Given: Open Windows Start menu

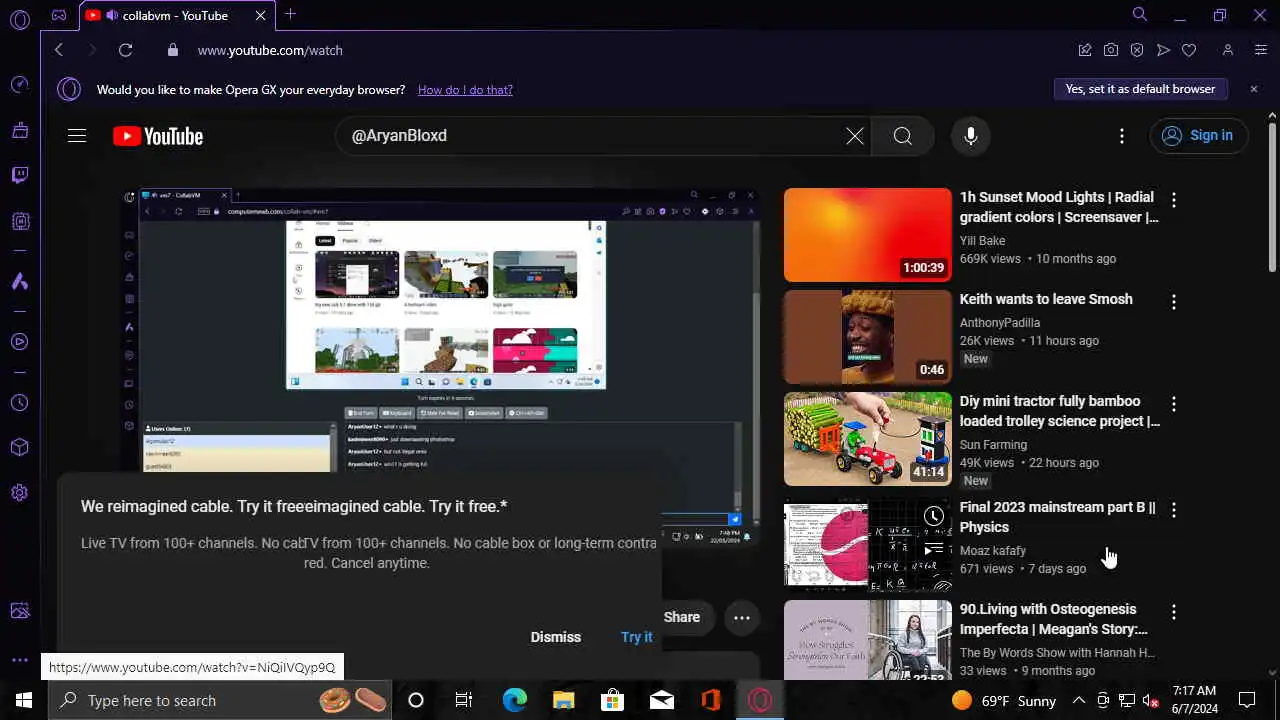Looking at the screenshot, I should pyautogui.click(x=24, y=700).
